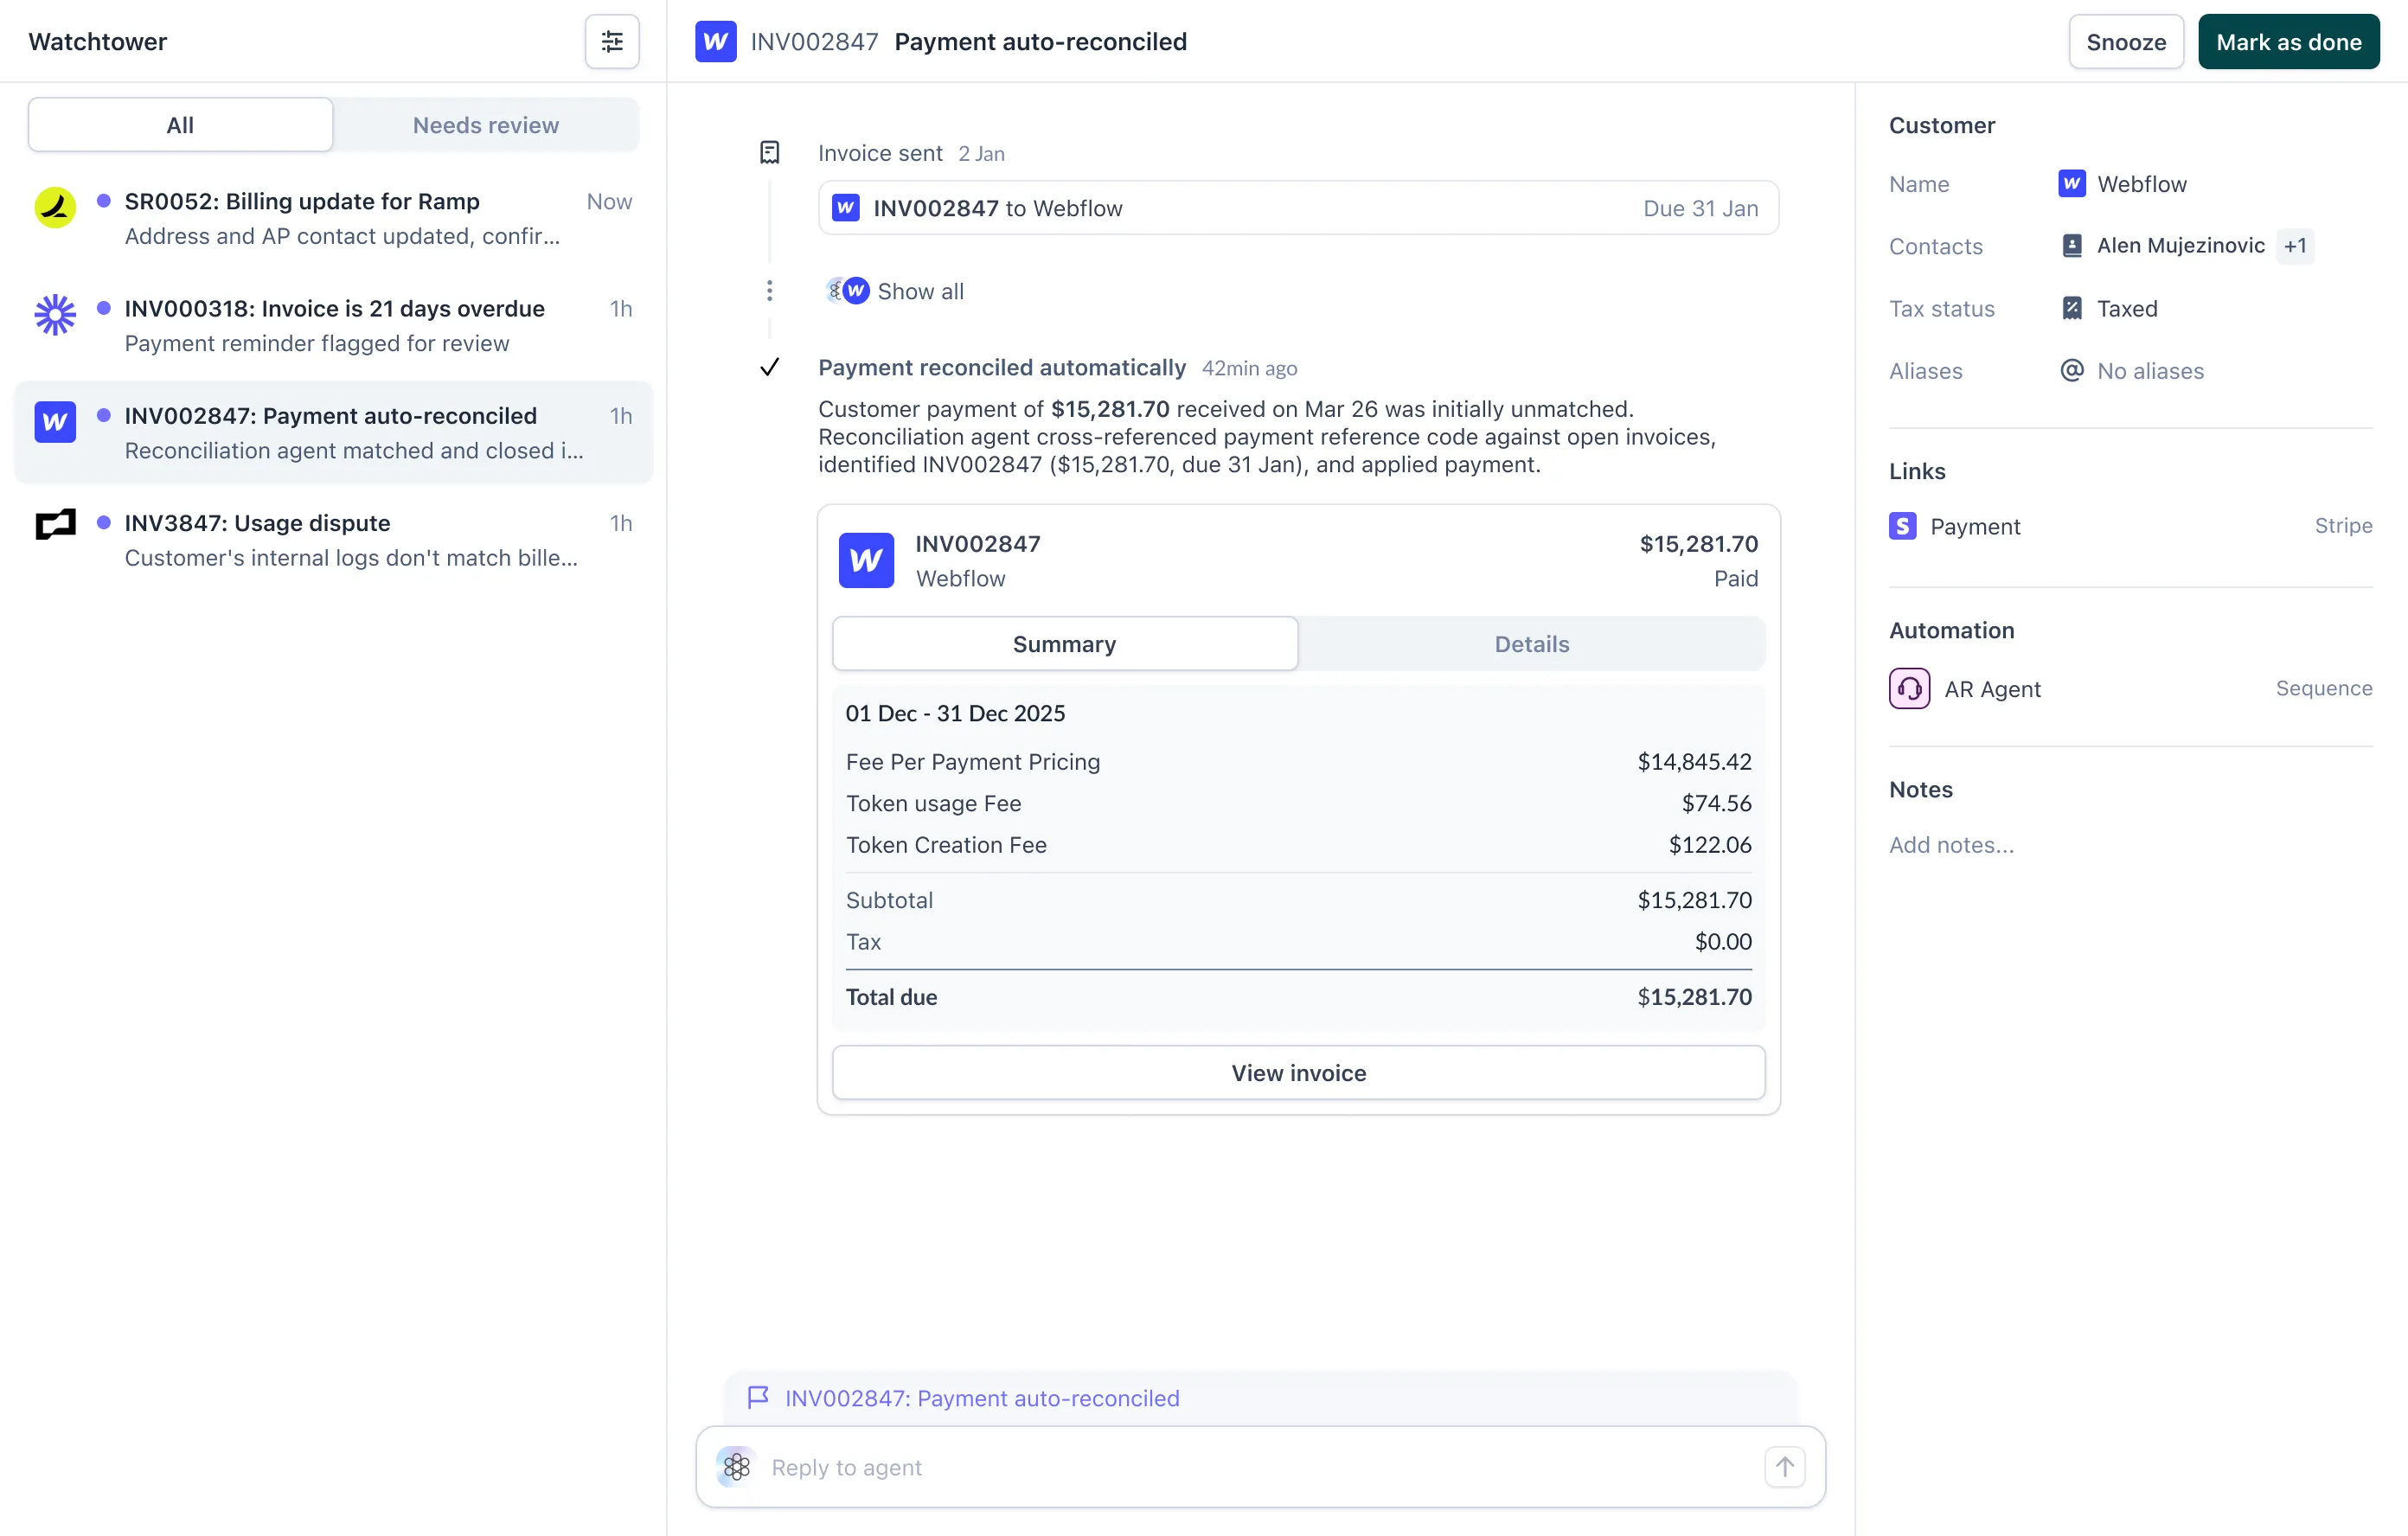Select the Summary tab on invoice card
This screenshot has height=1536, width=2408.
pos(1064,644)
